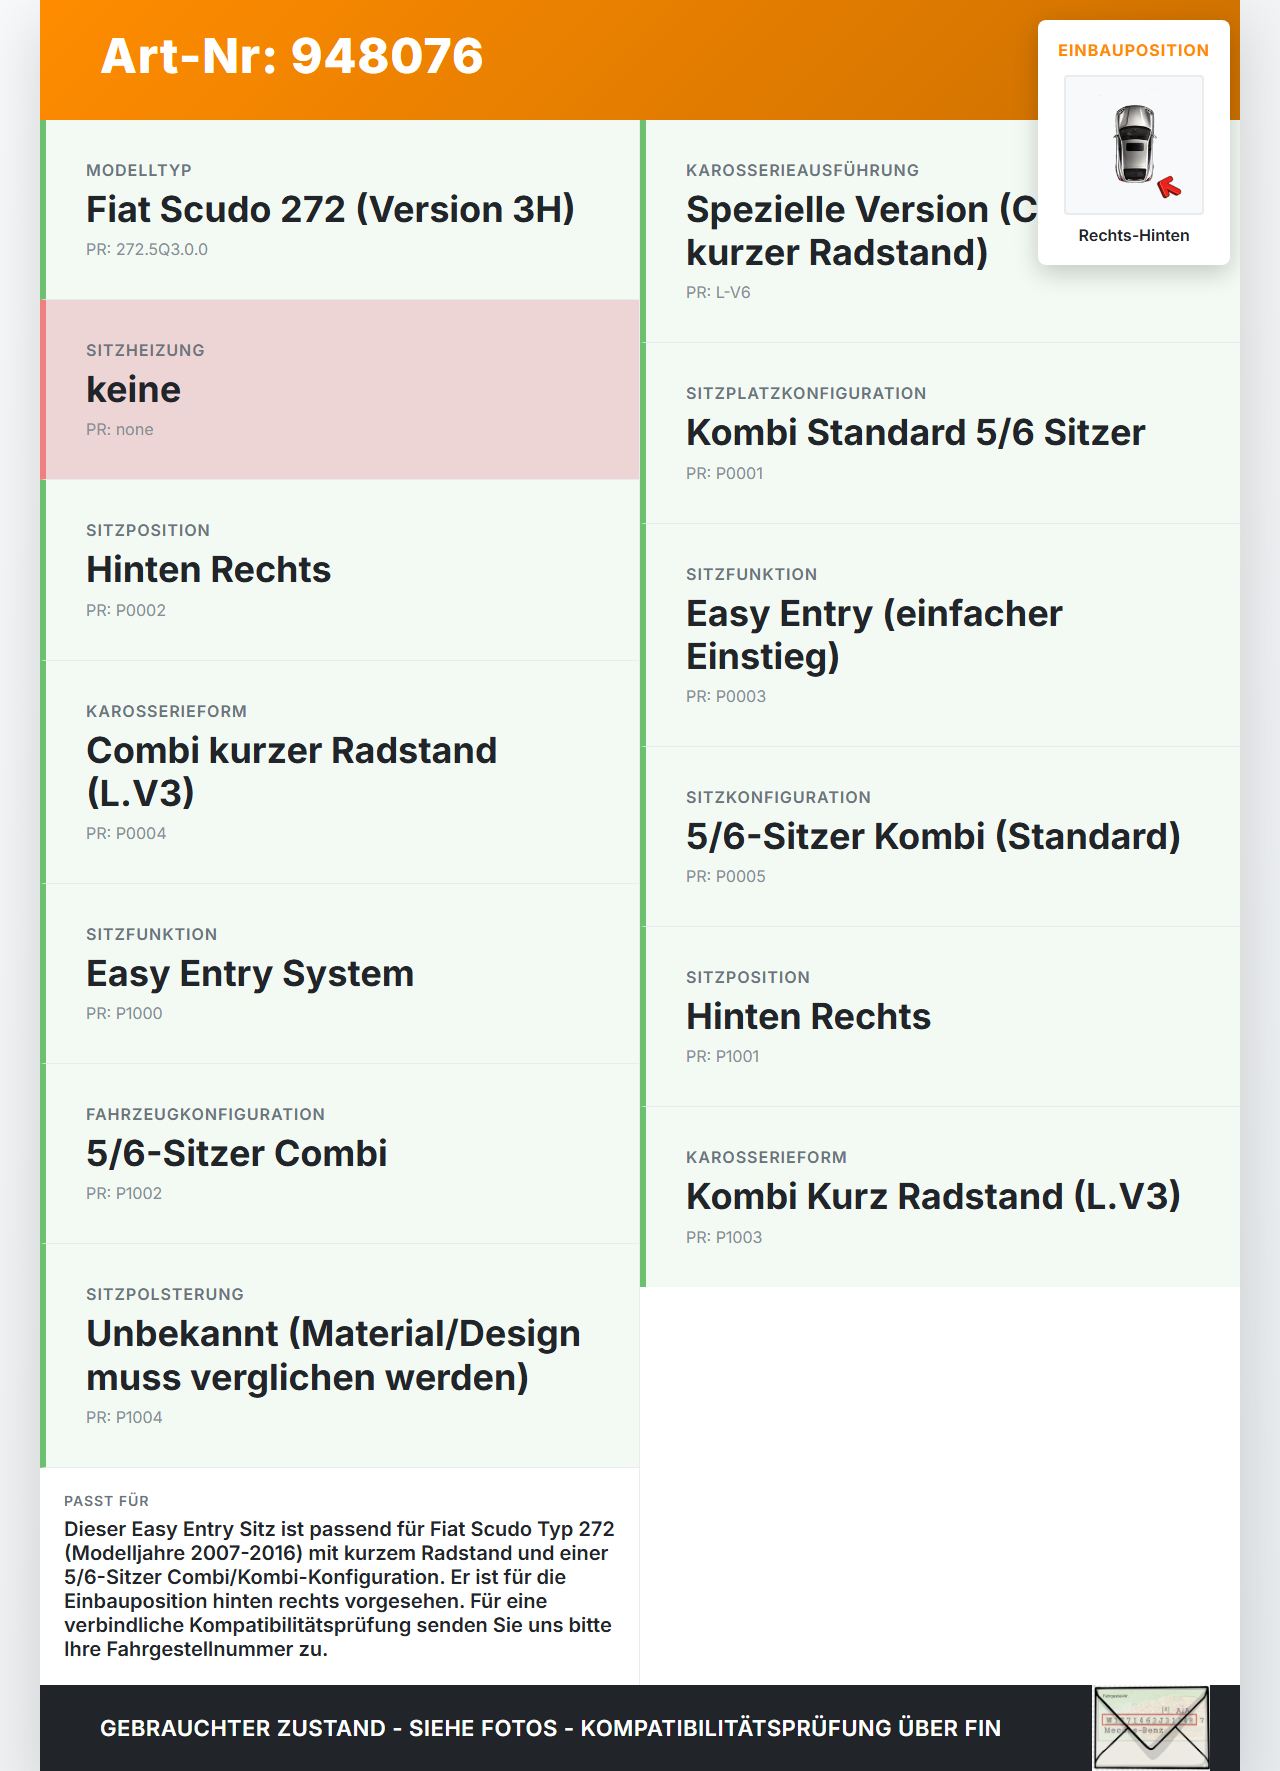Click the Fiat Scudo 272 model card
Screen dimensions: 1280x1771
tap(340, 210)
